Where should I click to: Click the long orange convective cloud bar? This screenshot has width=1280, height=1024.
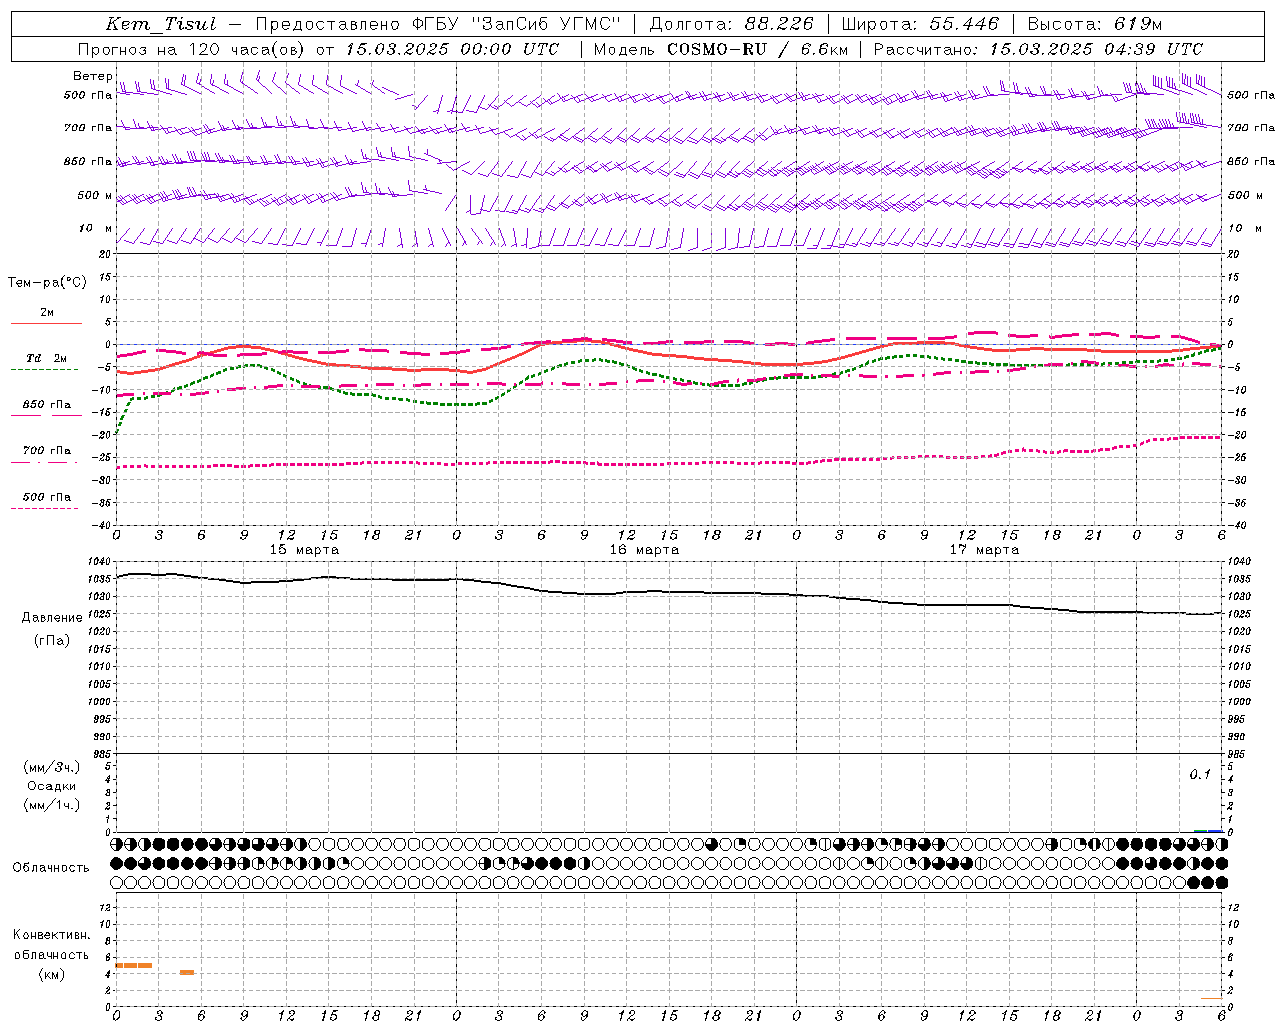134,965
